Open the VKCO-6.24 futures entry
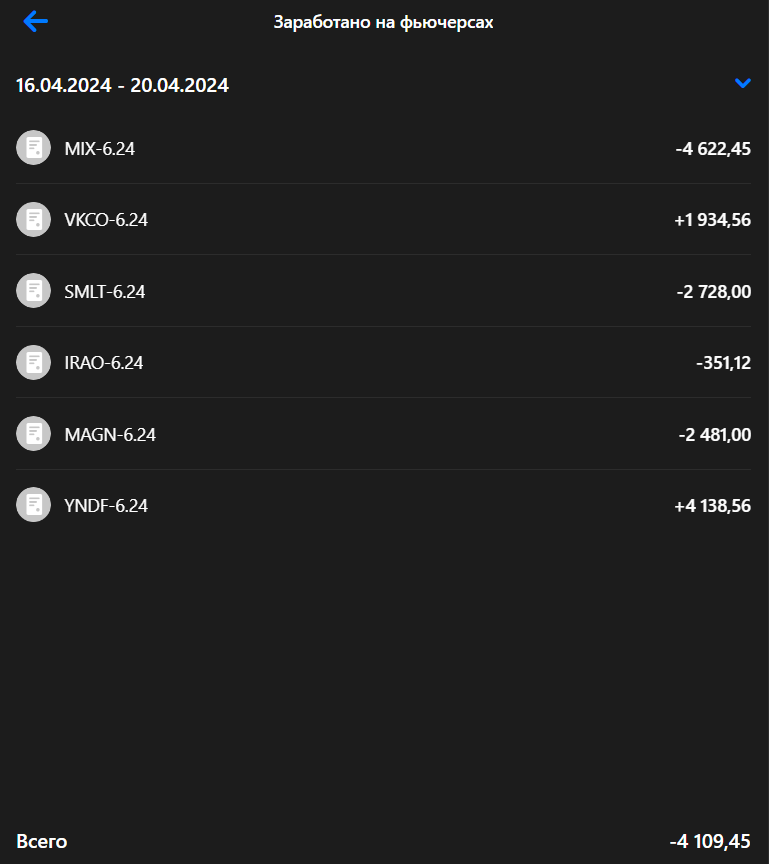The width and height of the screenshot is (769, 864). [x=383, y=219]
